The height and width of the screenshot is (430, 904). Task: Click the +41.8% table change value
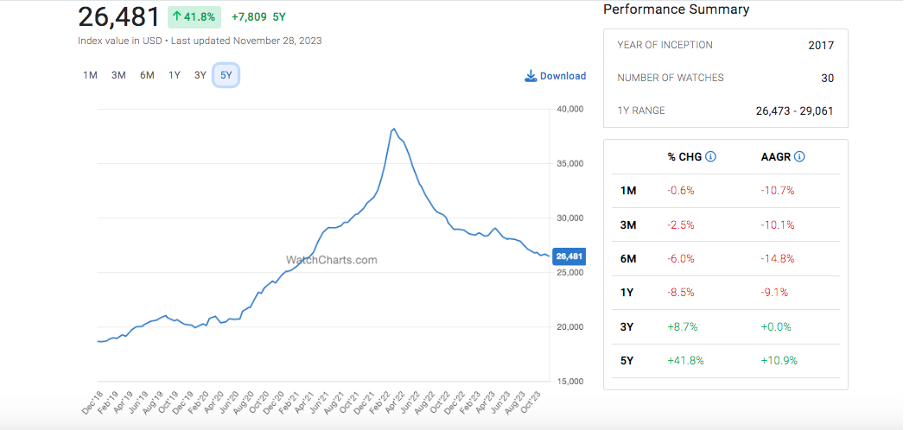(685, 361)
